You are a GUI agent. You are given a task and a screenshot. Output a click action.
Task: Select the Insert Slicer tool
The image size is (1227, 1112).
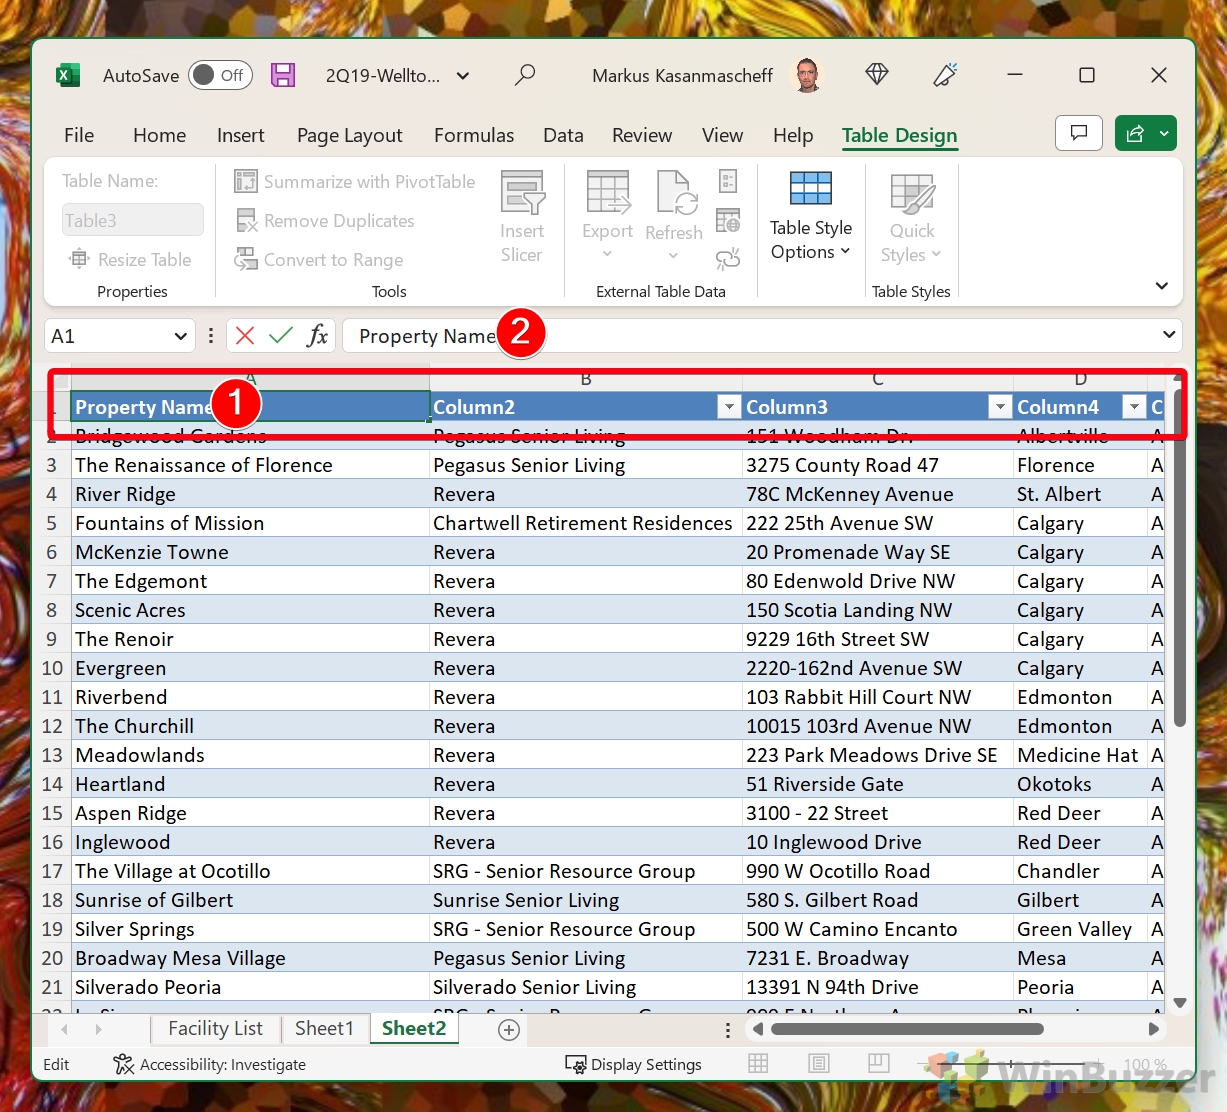coord(522,214)
